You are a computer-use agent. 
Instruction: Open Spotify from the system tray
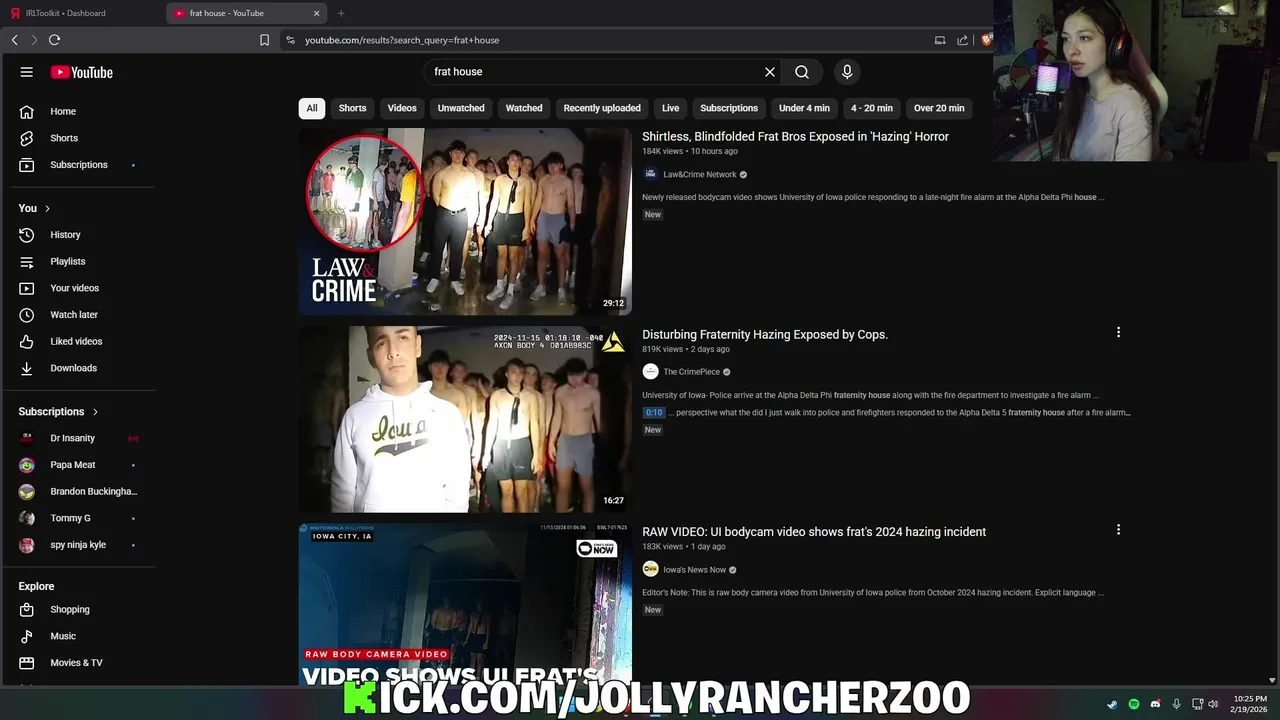click(x=1133, y=704)
